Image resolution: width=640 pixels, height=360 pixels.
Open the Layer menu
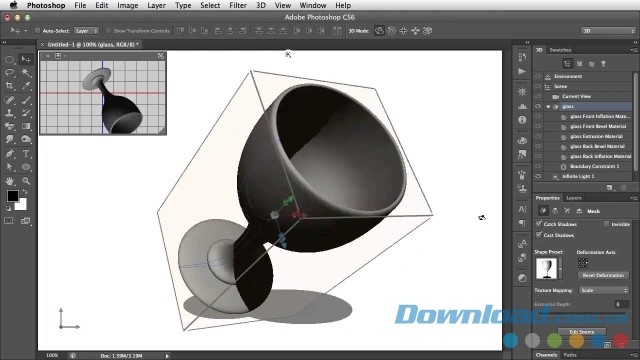click(x=156, y=5)
